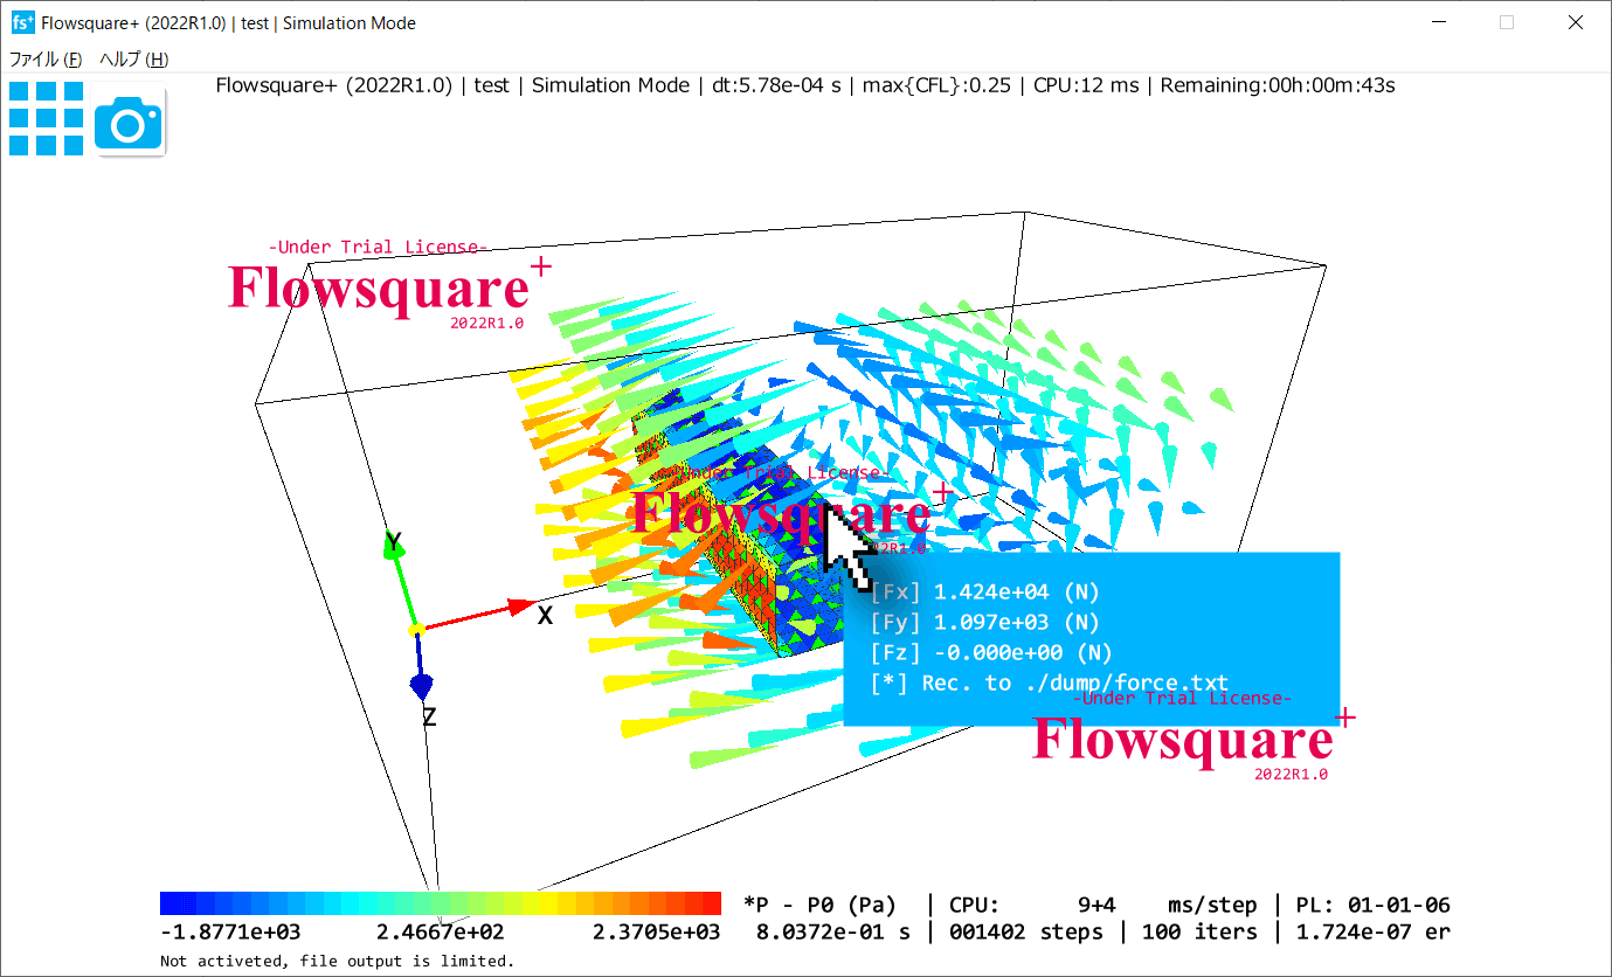Open the blue grid panel icon

pos(46,119)
